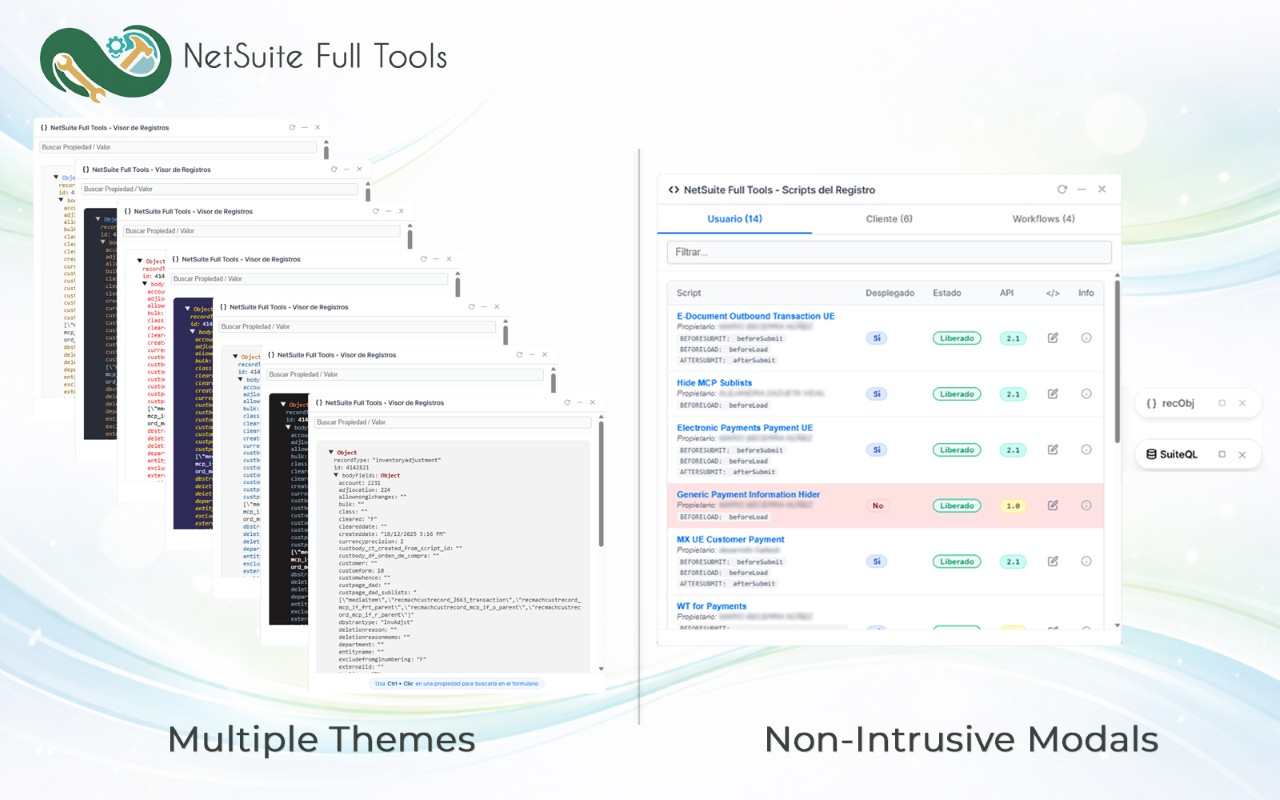Open editor for E-Document Outbound Transaction UE
Image resolution: width=1280 pixels, height=800 pixels.
(1053, 338)
